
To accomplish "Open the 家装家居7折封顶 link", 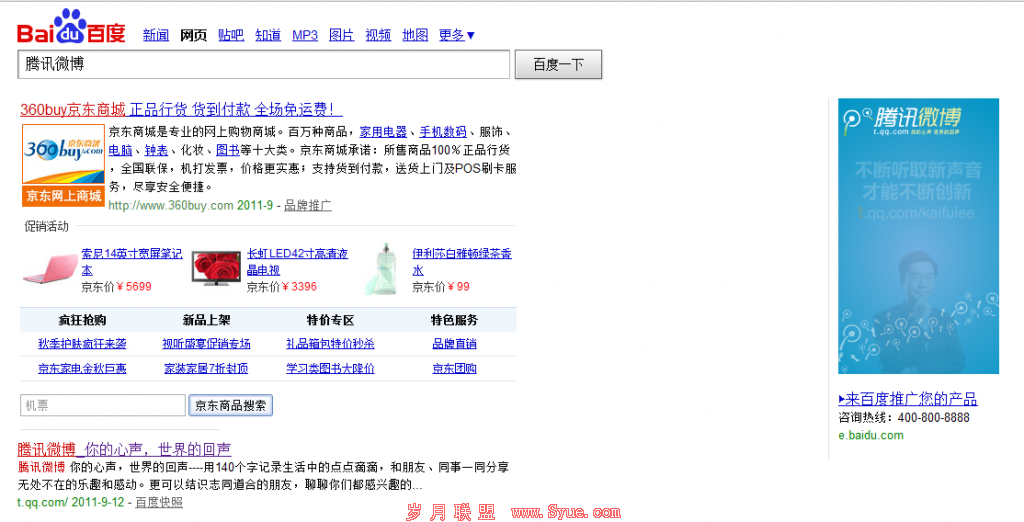I will pyautogui.click(x=206, y=368).
